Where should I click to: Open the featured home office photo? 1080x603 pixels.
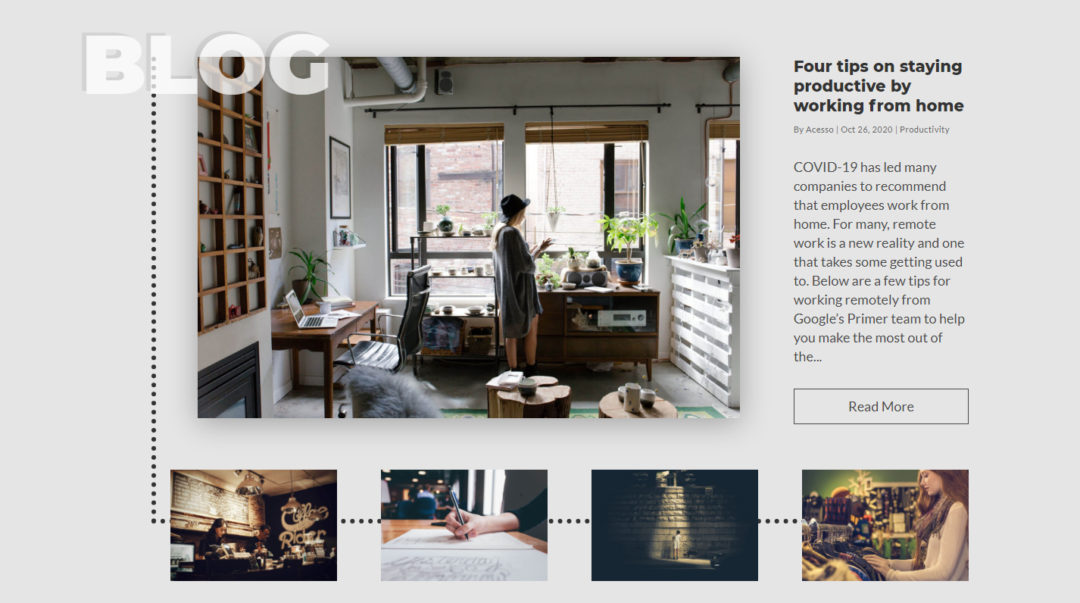(x=468, y=237)
